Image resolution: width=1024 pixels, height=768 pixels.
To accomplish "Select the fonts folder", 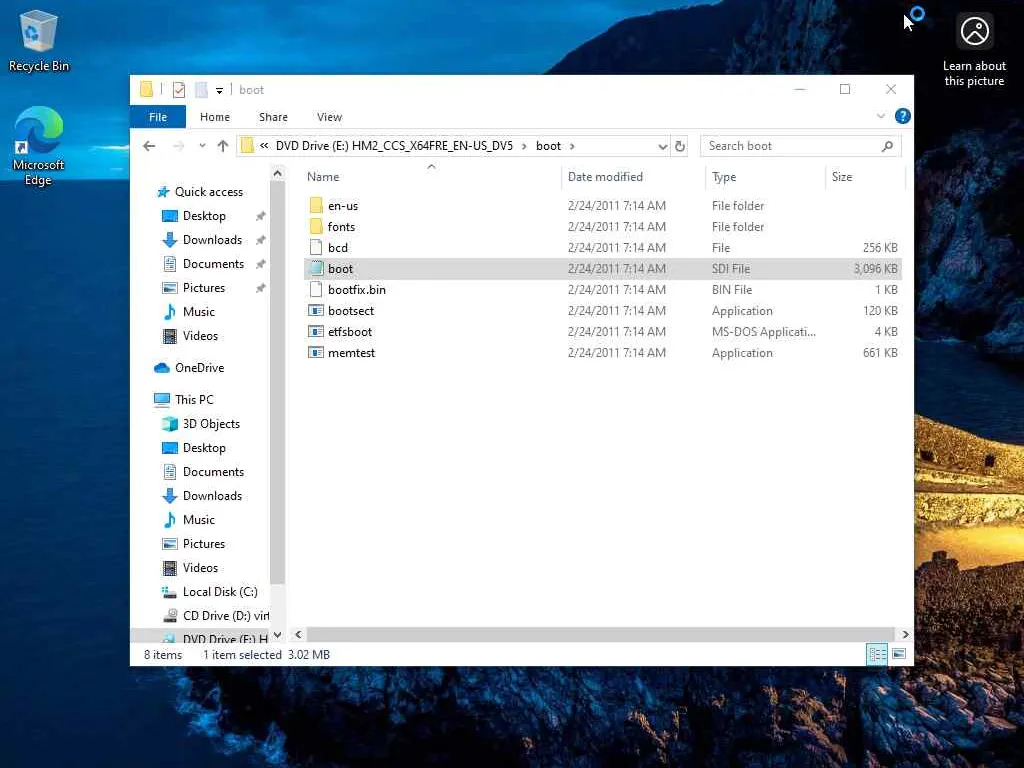I will click(x=602, y=227).
